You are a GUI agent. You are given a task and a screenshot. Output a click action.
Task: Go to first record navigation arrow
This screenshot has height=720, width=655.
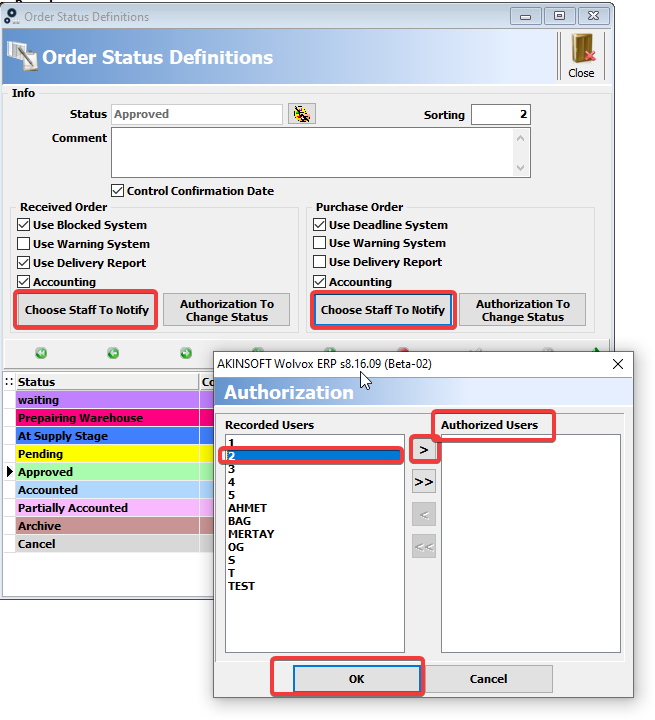coord(41,353)
